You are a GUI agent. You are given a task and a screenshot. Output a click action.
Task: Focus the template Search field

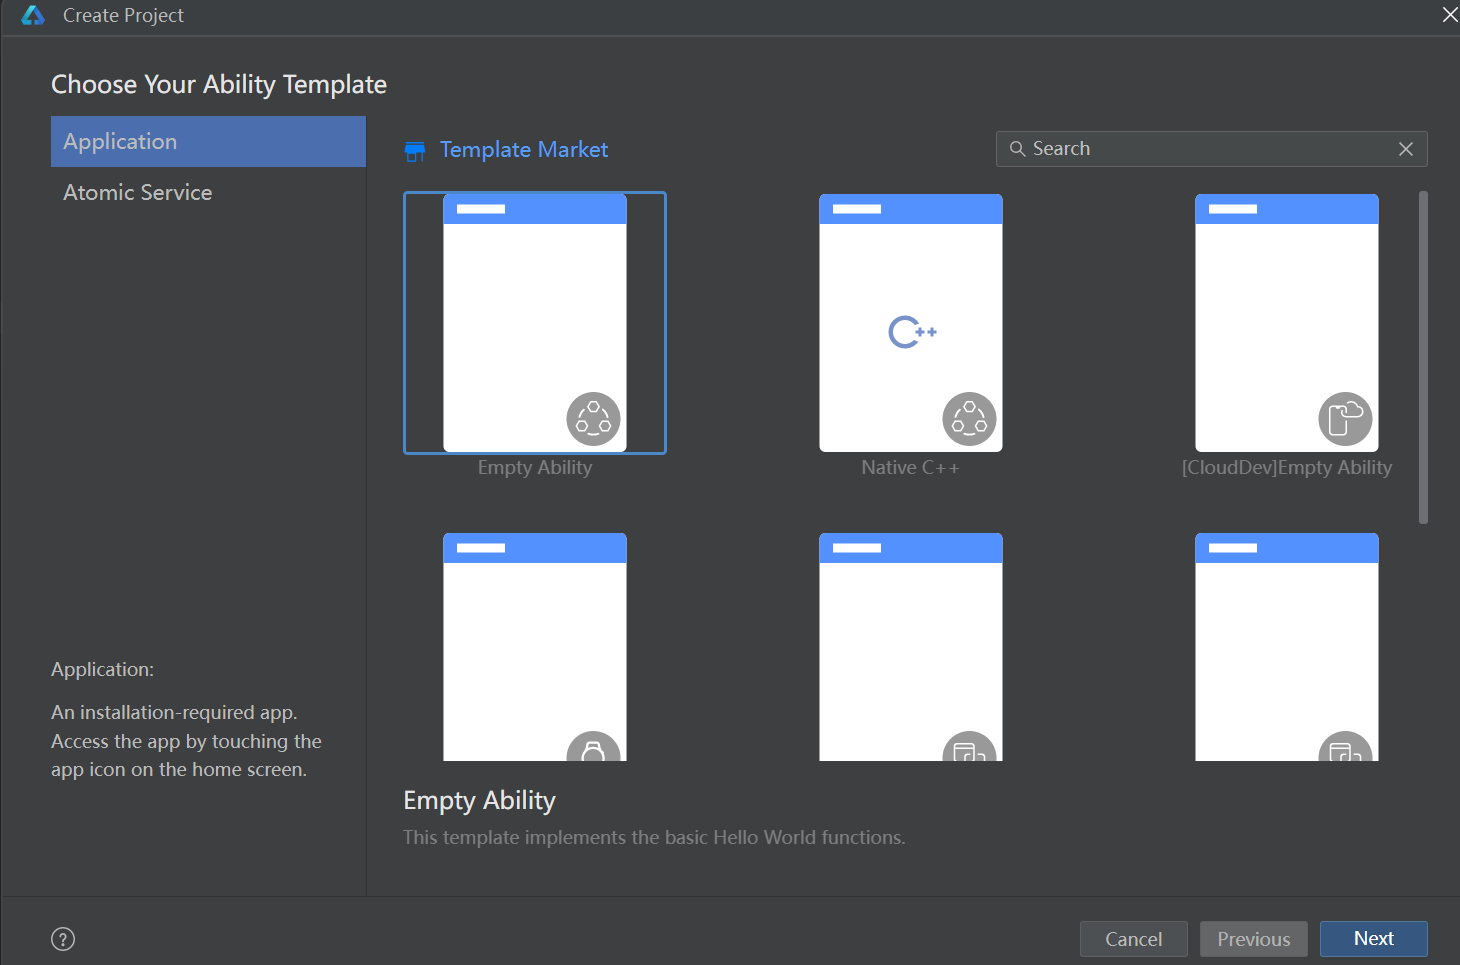pyautogui.click(x=1211, y=149)
